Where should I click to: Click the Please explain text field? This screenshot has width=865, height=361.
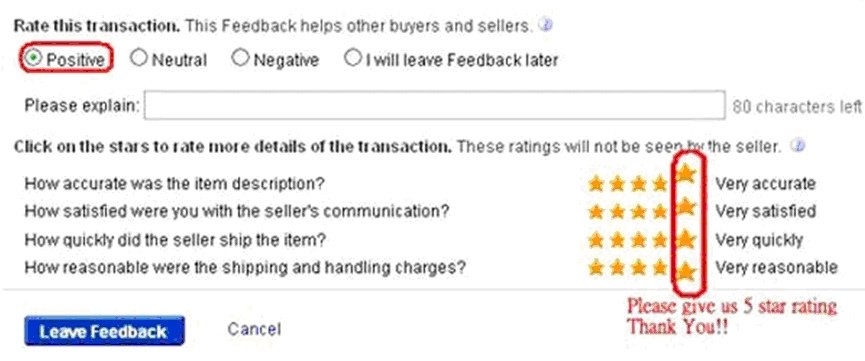tap(434, 105)
